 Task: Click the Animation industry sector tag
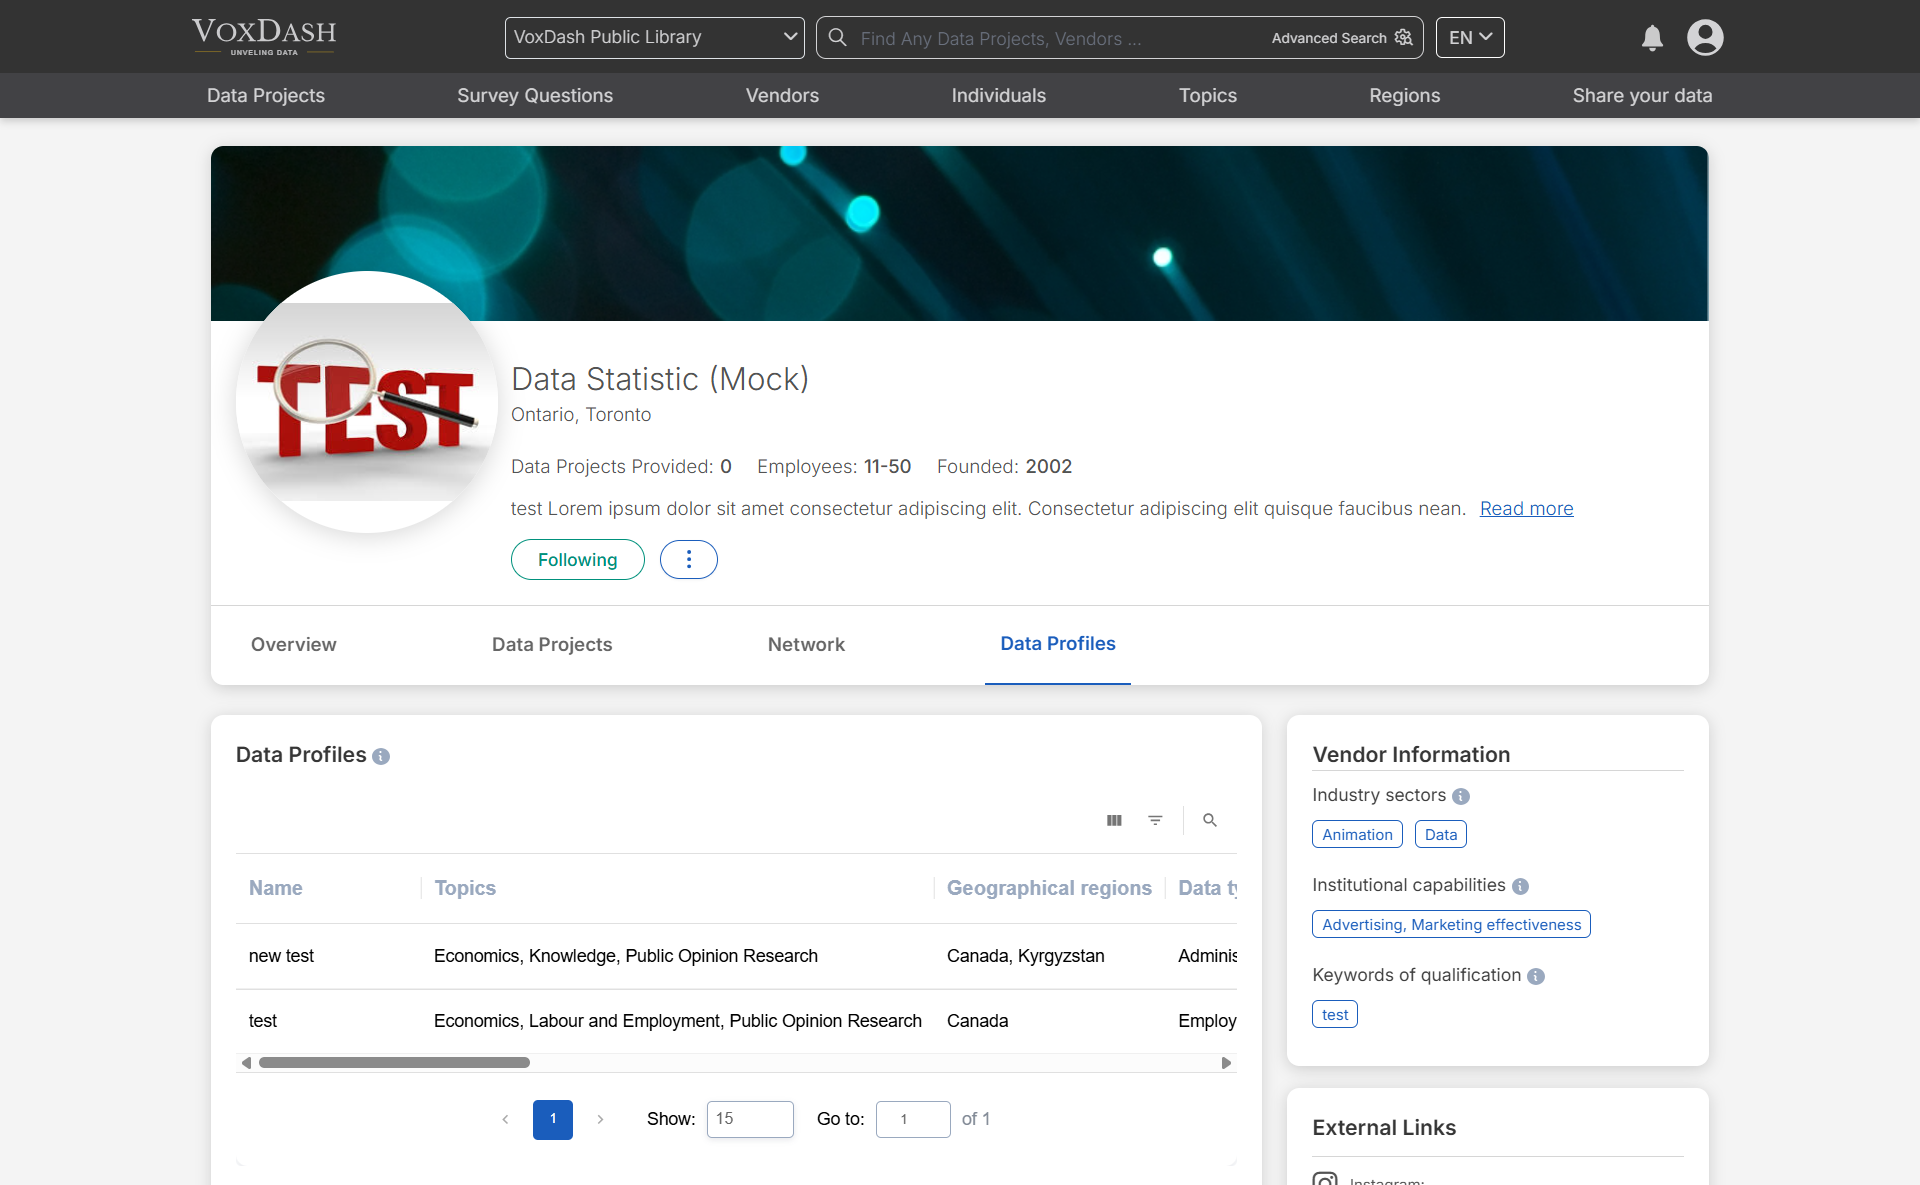(x=1357, y=835)
